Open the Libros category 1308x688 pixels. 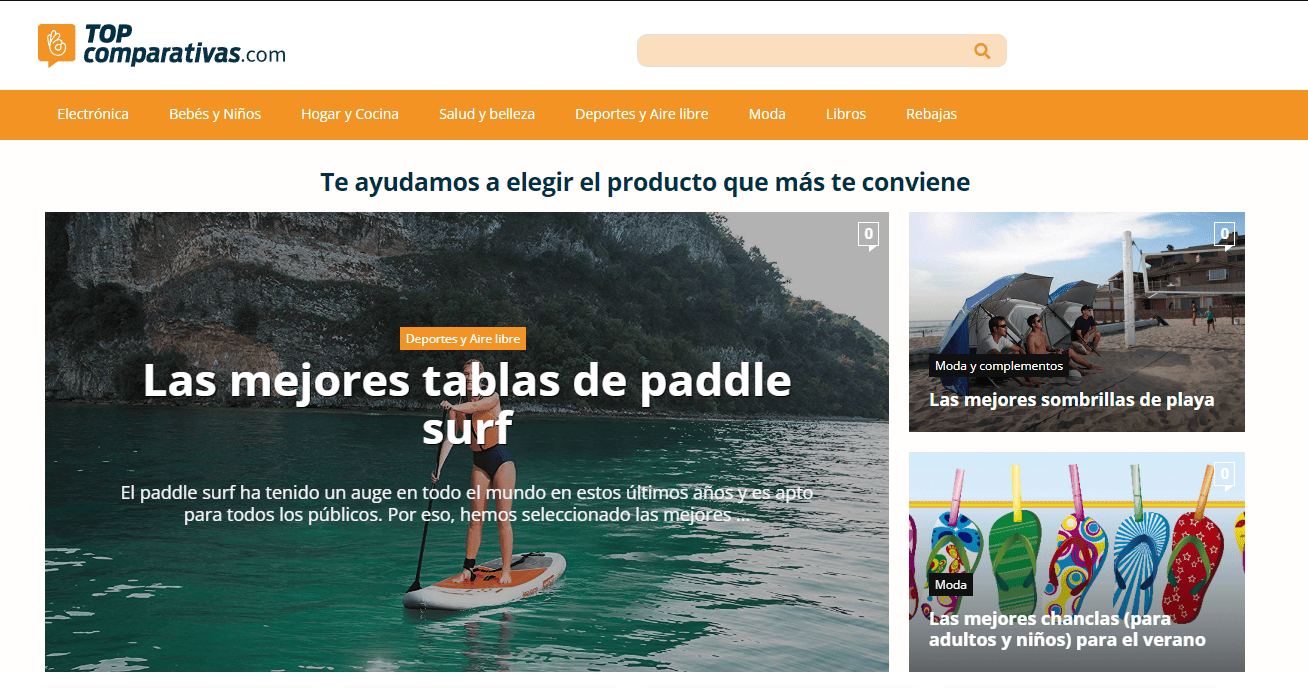pos(846,114)
